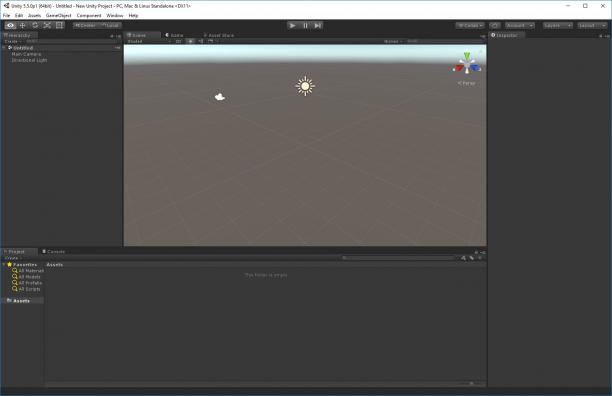The width and height of the screenshot is (612, 396).
Task: Select the Move tool
Action: [x=23, y=25]
